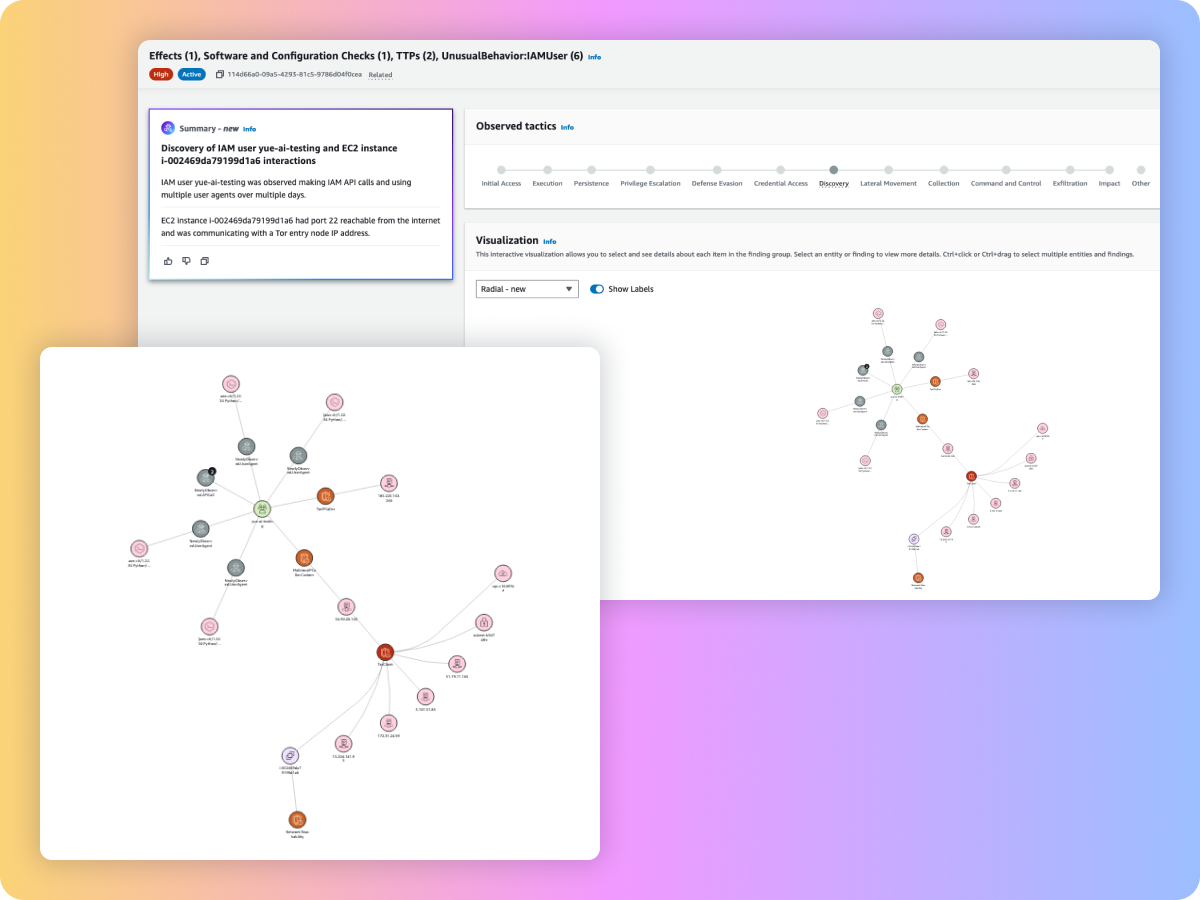Open the Info link beside Visualization

coord(549,241)
